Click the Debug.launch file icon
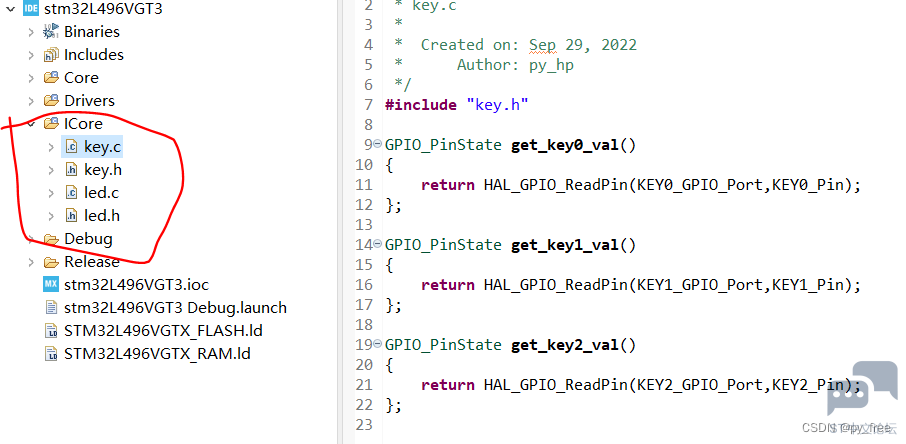Image resolution: width=906 pixels, height=444 pixels. [x=51, y=307]
